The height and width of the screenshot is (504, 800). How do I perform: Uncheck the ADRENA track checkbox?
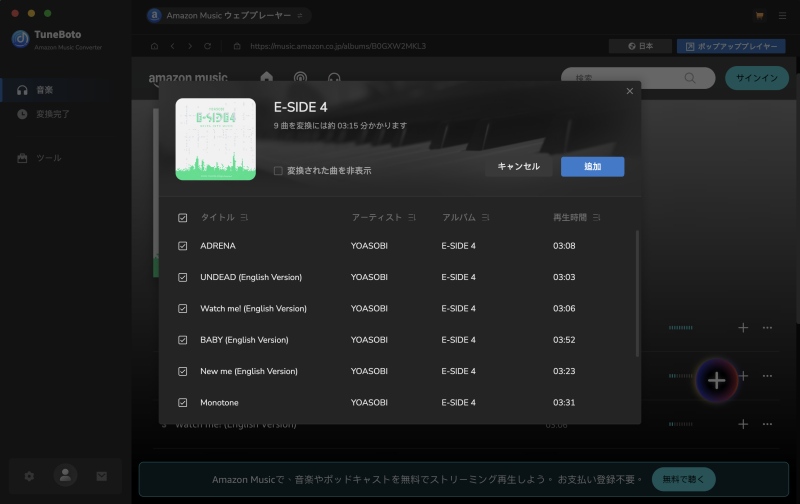(x=183, y=246)
